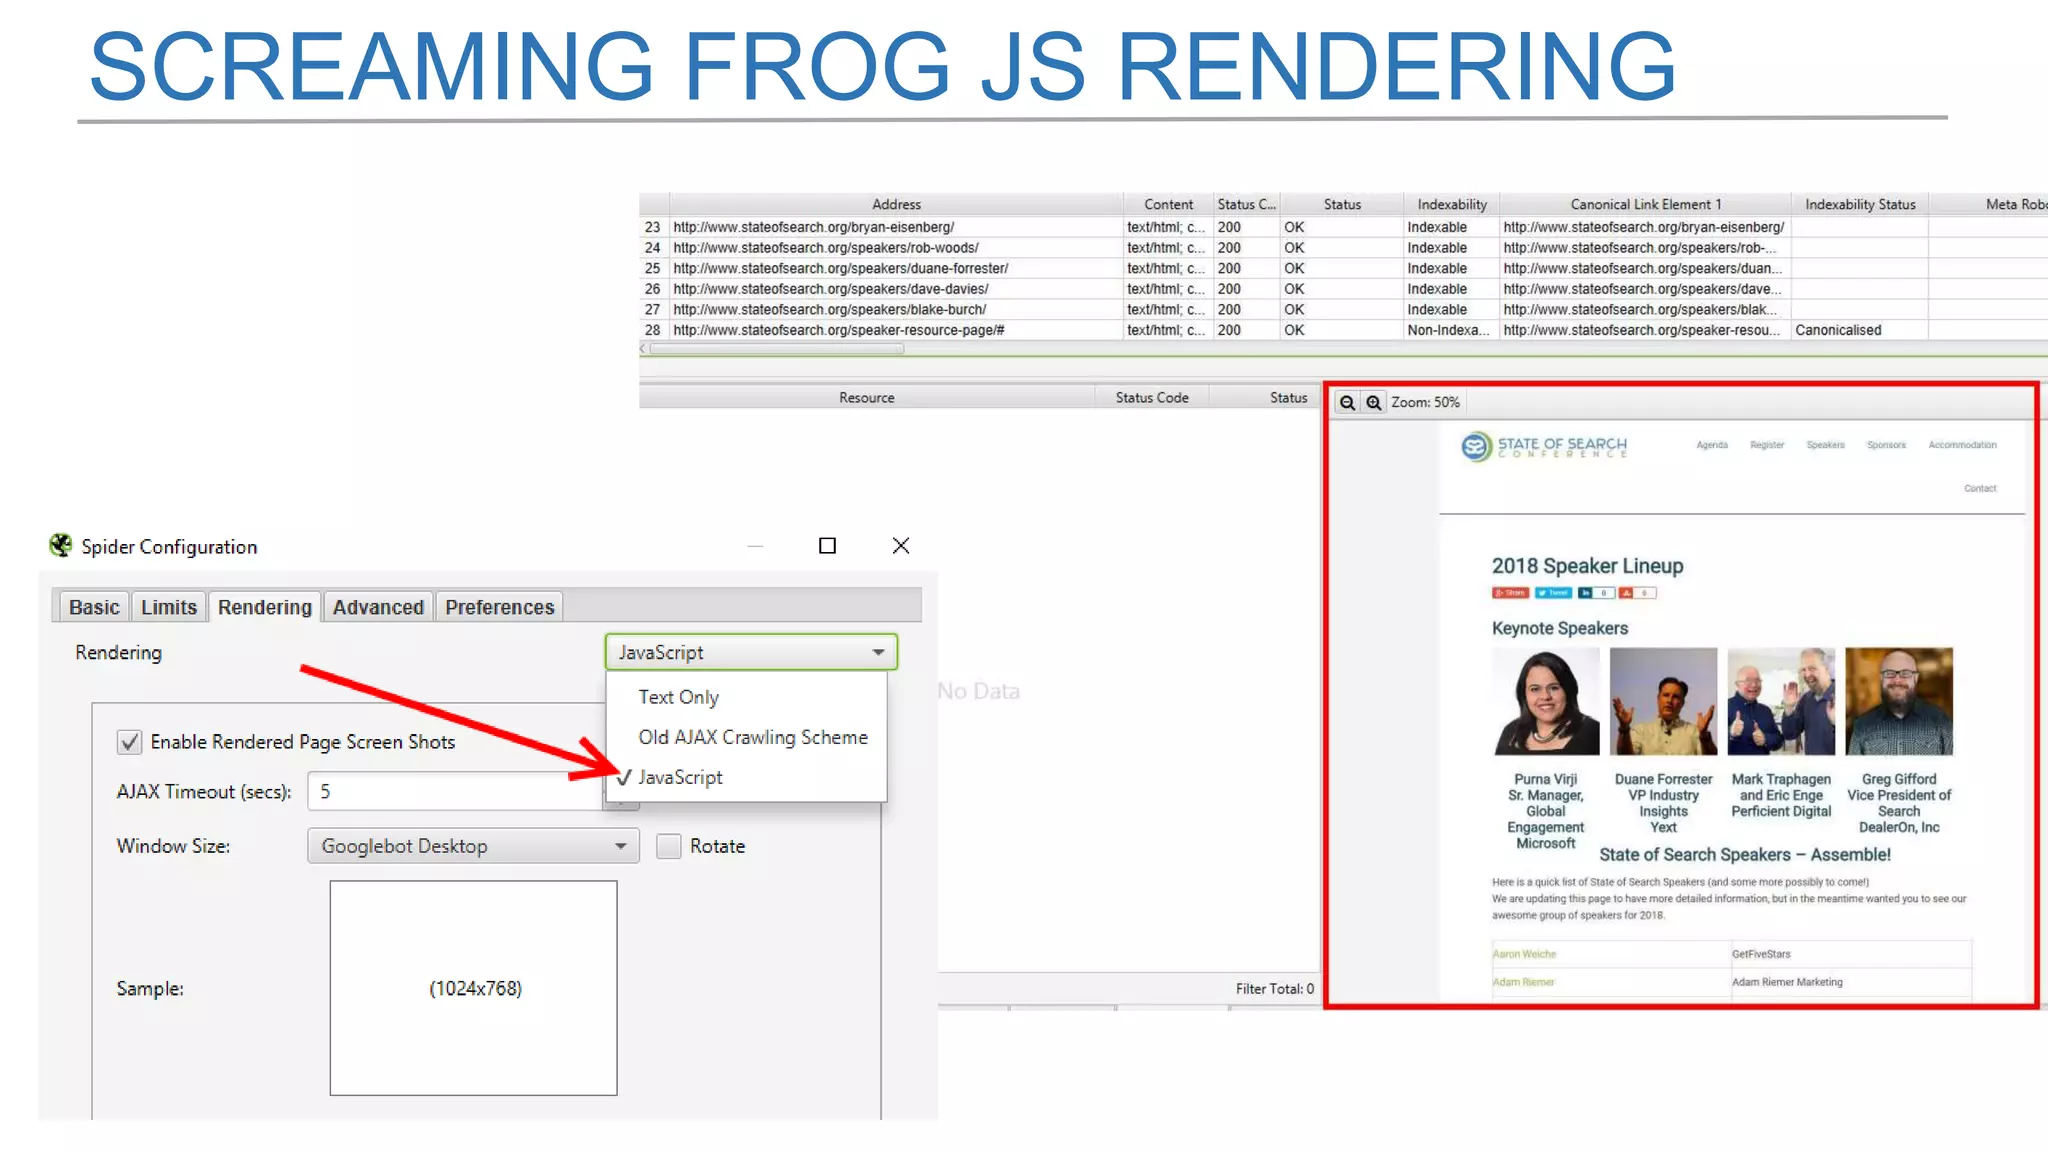Viewport: 2048px width, 1152px height.
Task: Click the blue Tweet share button
Action: 1554,593
